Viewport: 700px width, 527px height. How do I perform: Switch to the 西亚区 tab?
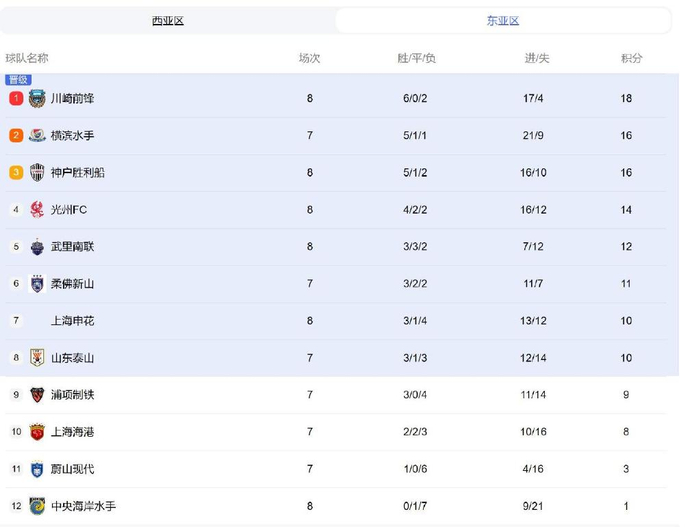pos(168,21)
